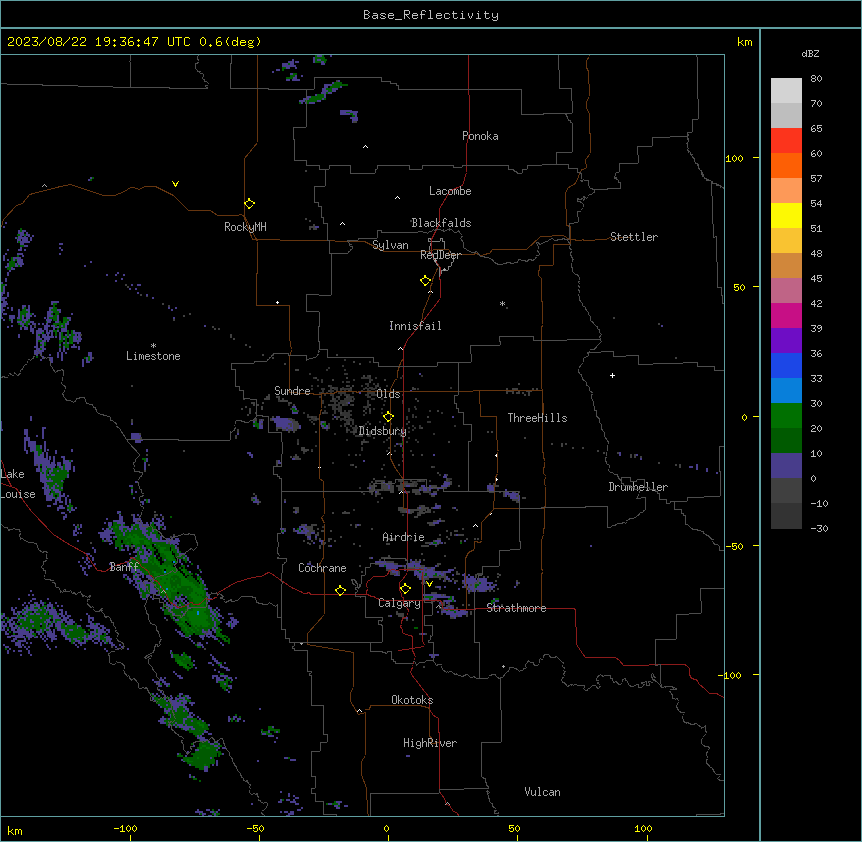
Task: Select the white top swatch in dBZ legend
Action: (x=786, y=90)
